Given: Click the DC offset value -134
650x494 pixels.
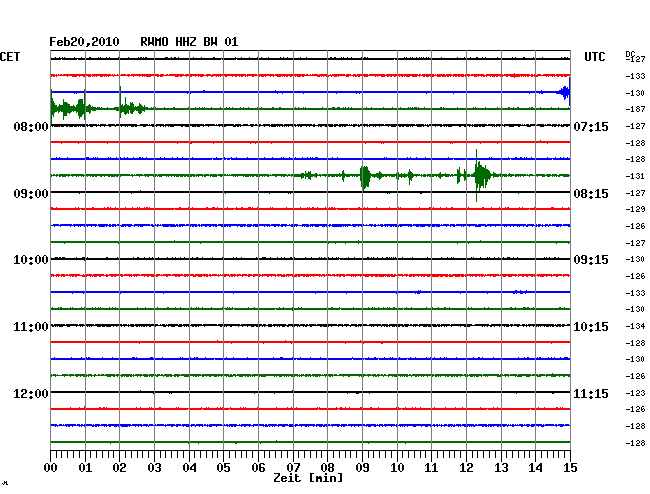Looking at the screenshot, I should 635,327.
